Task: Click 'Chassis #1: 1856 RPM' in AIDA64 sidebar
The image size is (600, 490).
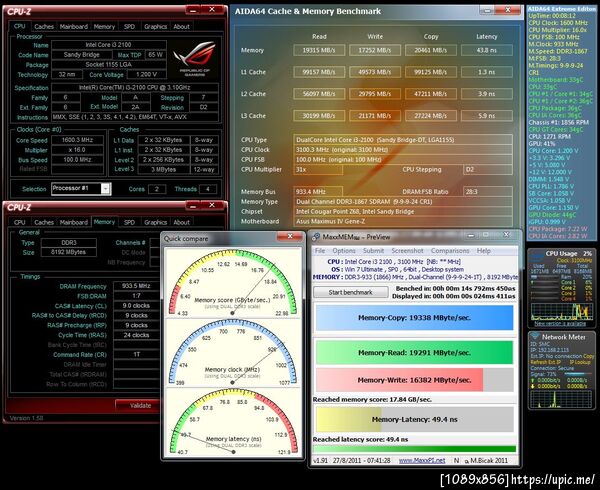Action: pos(559,122)
